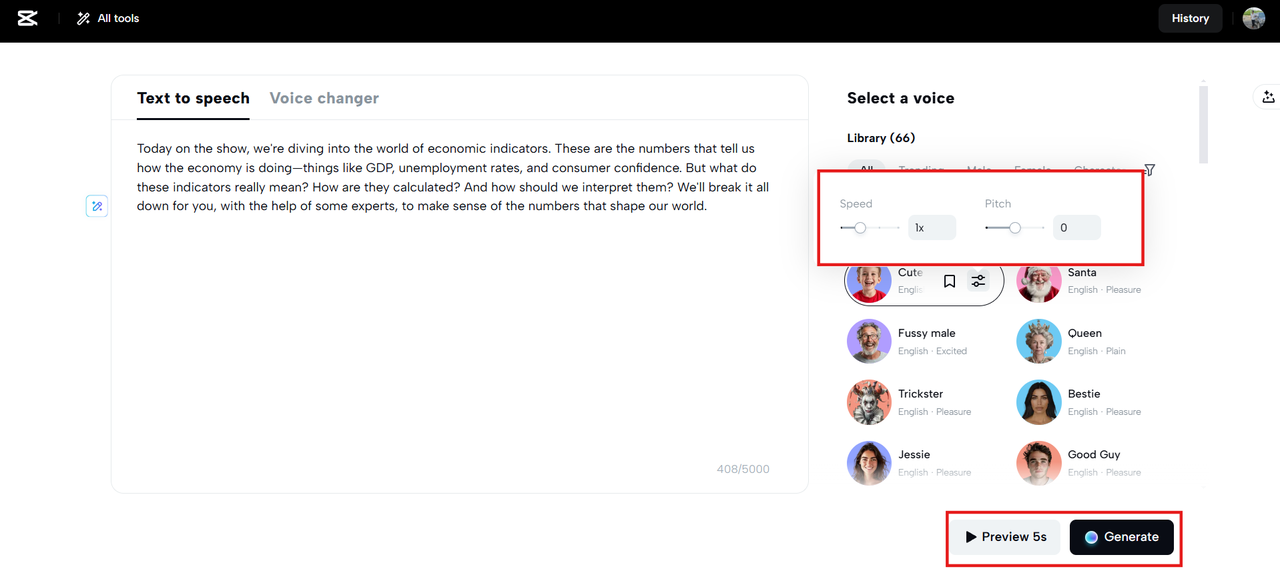Viewport: 1280px width, 571px height.
Task: Select the Santa voice avatar
Action: (1039, 281)
